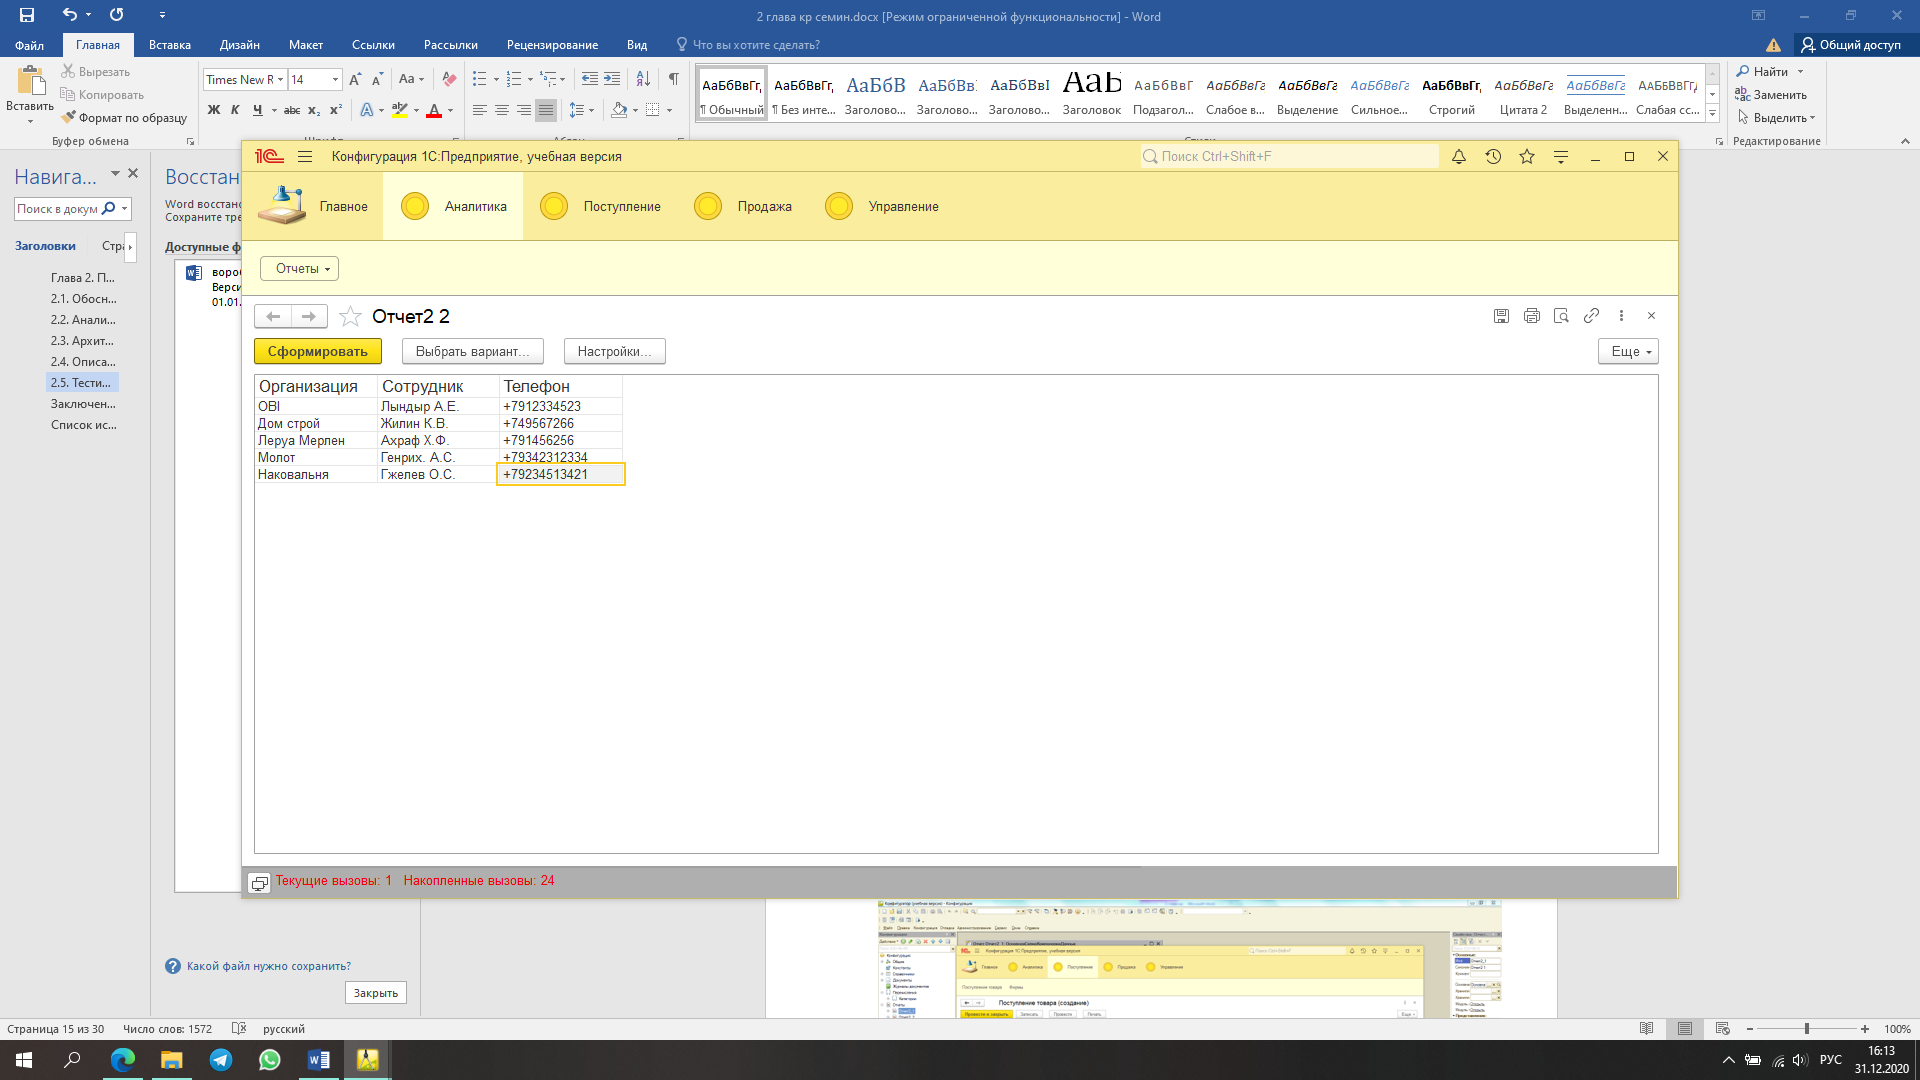Click the 1C search field
The width and height of the screenshot is (1920, 1080).
click(1290, 157)
